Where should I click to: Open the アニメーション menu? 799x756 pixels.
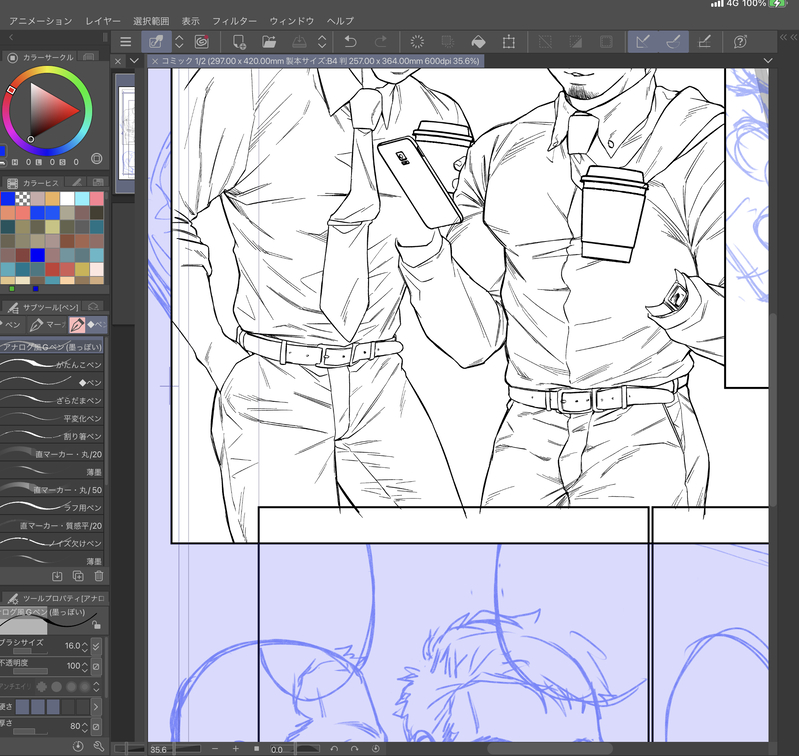(x=41, y=21)
